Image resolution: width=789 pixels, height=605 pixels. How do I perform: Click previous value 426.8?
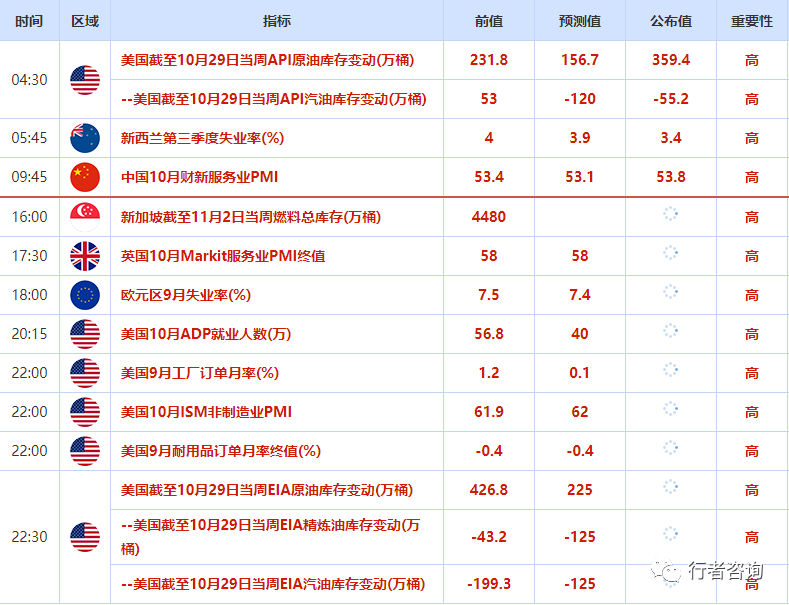coord(489,490)
